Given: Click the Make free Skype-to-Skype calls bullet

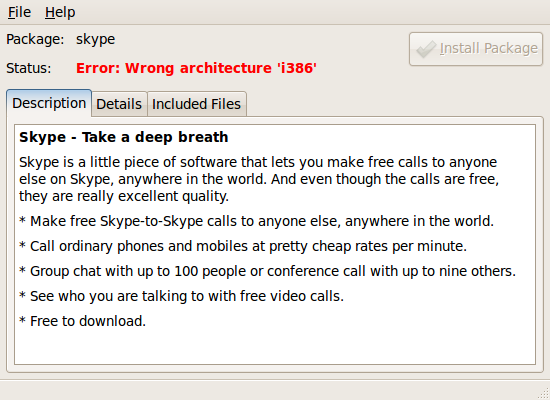Looking at the screenshot, I should click(x=256, y=221).
